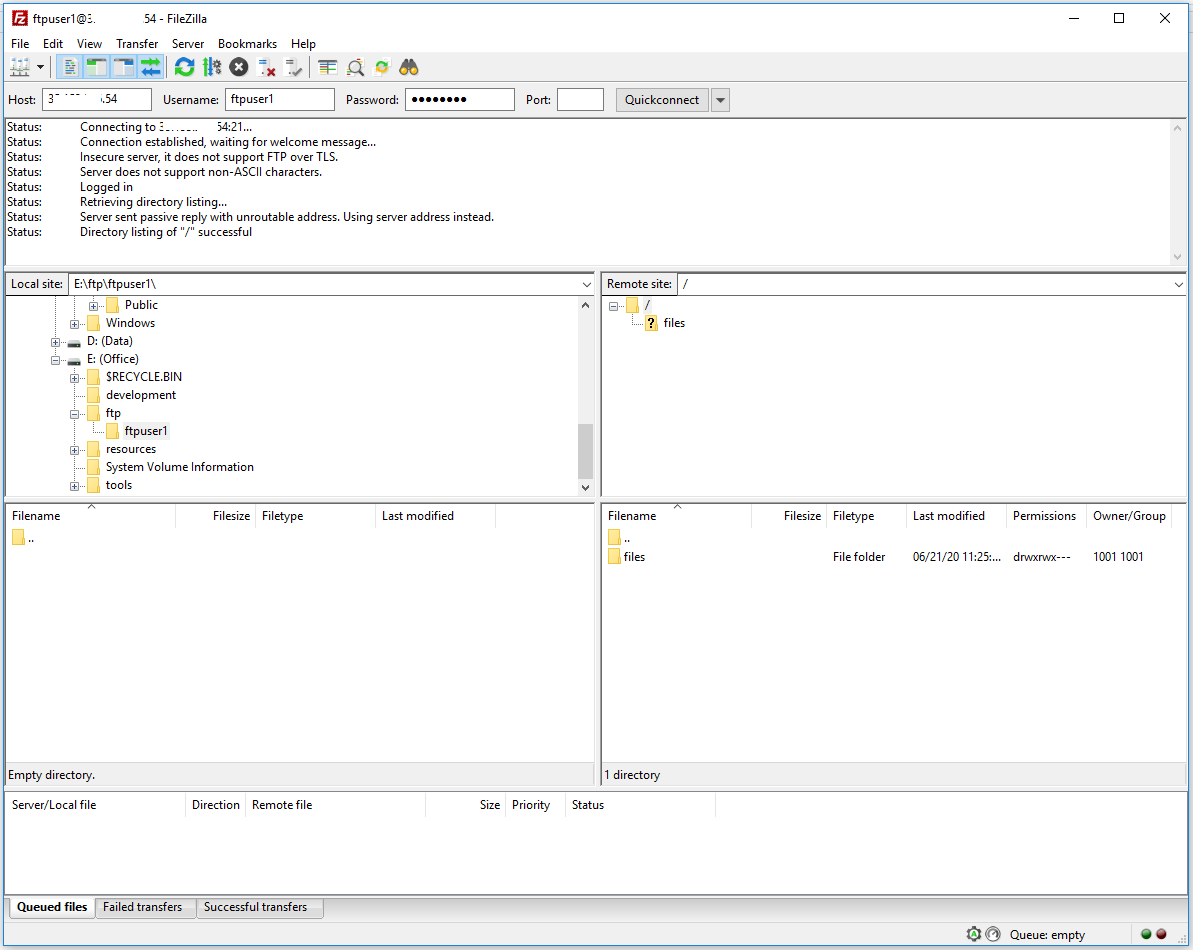Collapse the E: (Office) drive node
1193x950 pixels.
coord(56,361)
